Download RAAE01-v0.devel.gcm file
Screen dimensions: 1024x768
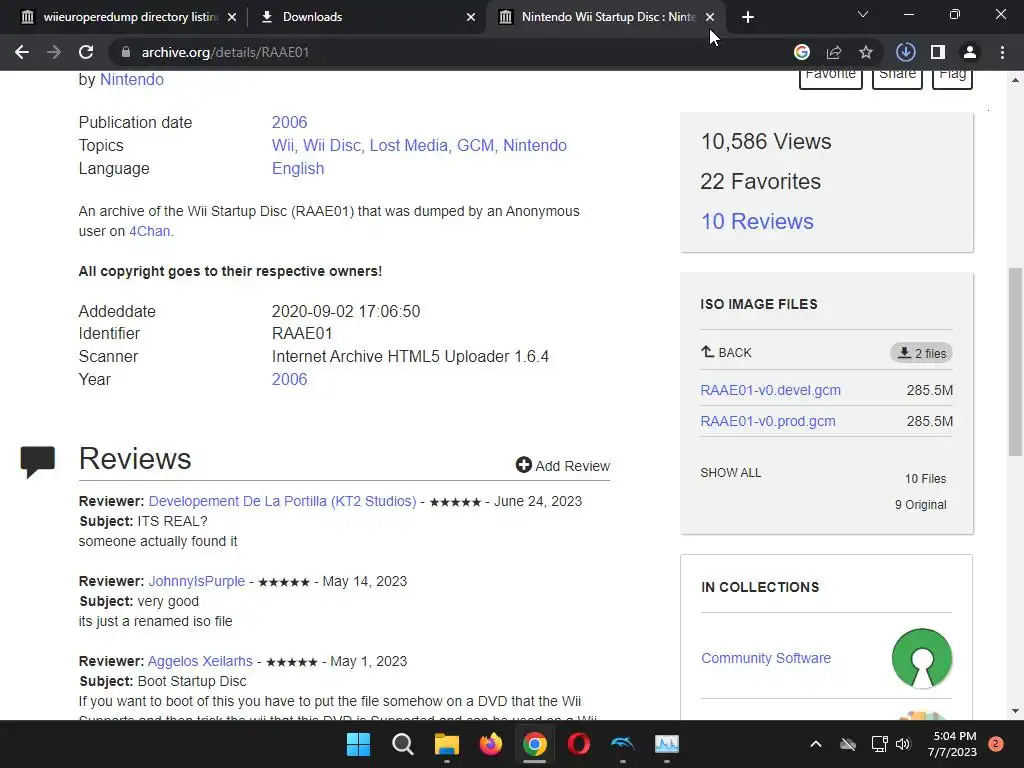pyautogui.click(x=770, y=391)
